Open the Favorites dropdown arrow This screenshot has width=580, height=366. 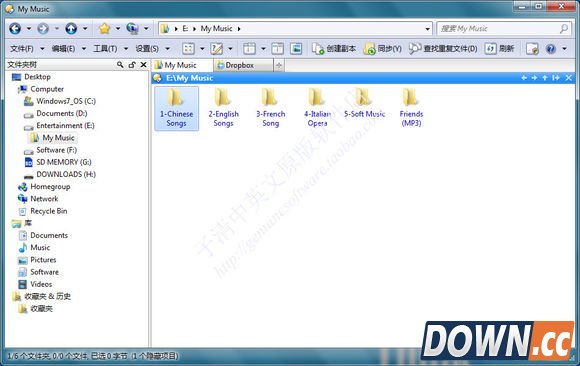[118, 28]
